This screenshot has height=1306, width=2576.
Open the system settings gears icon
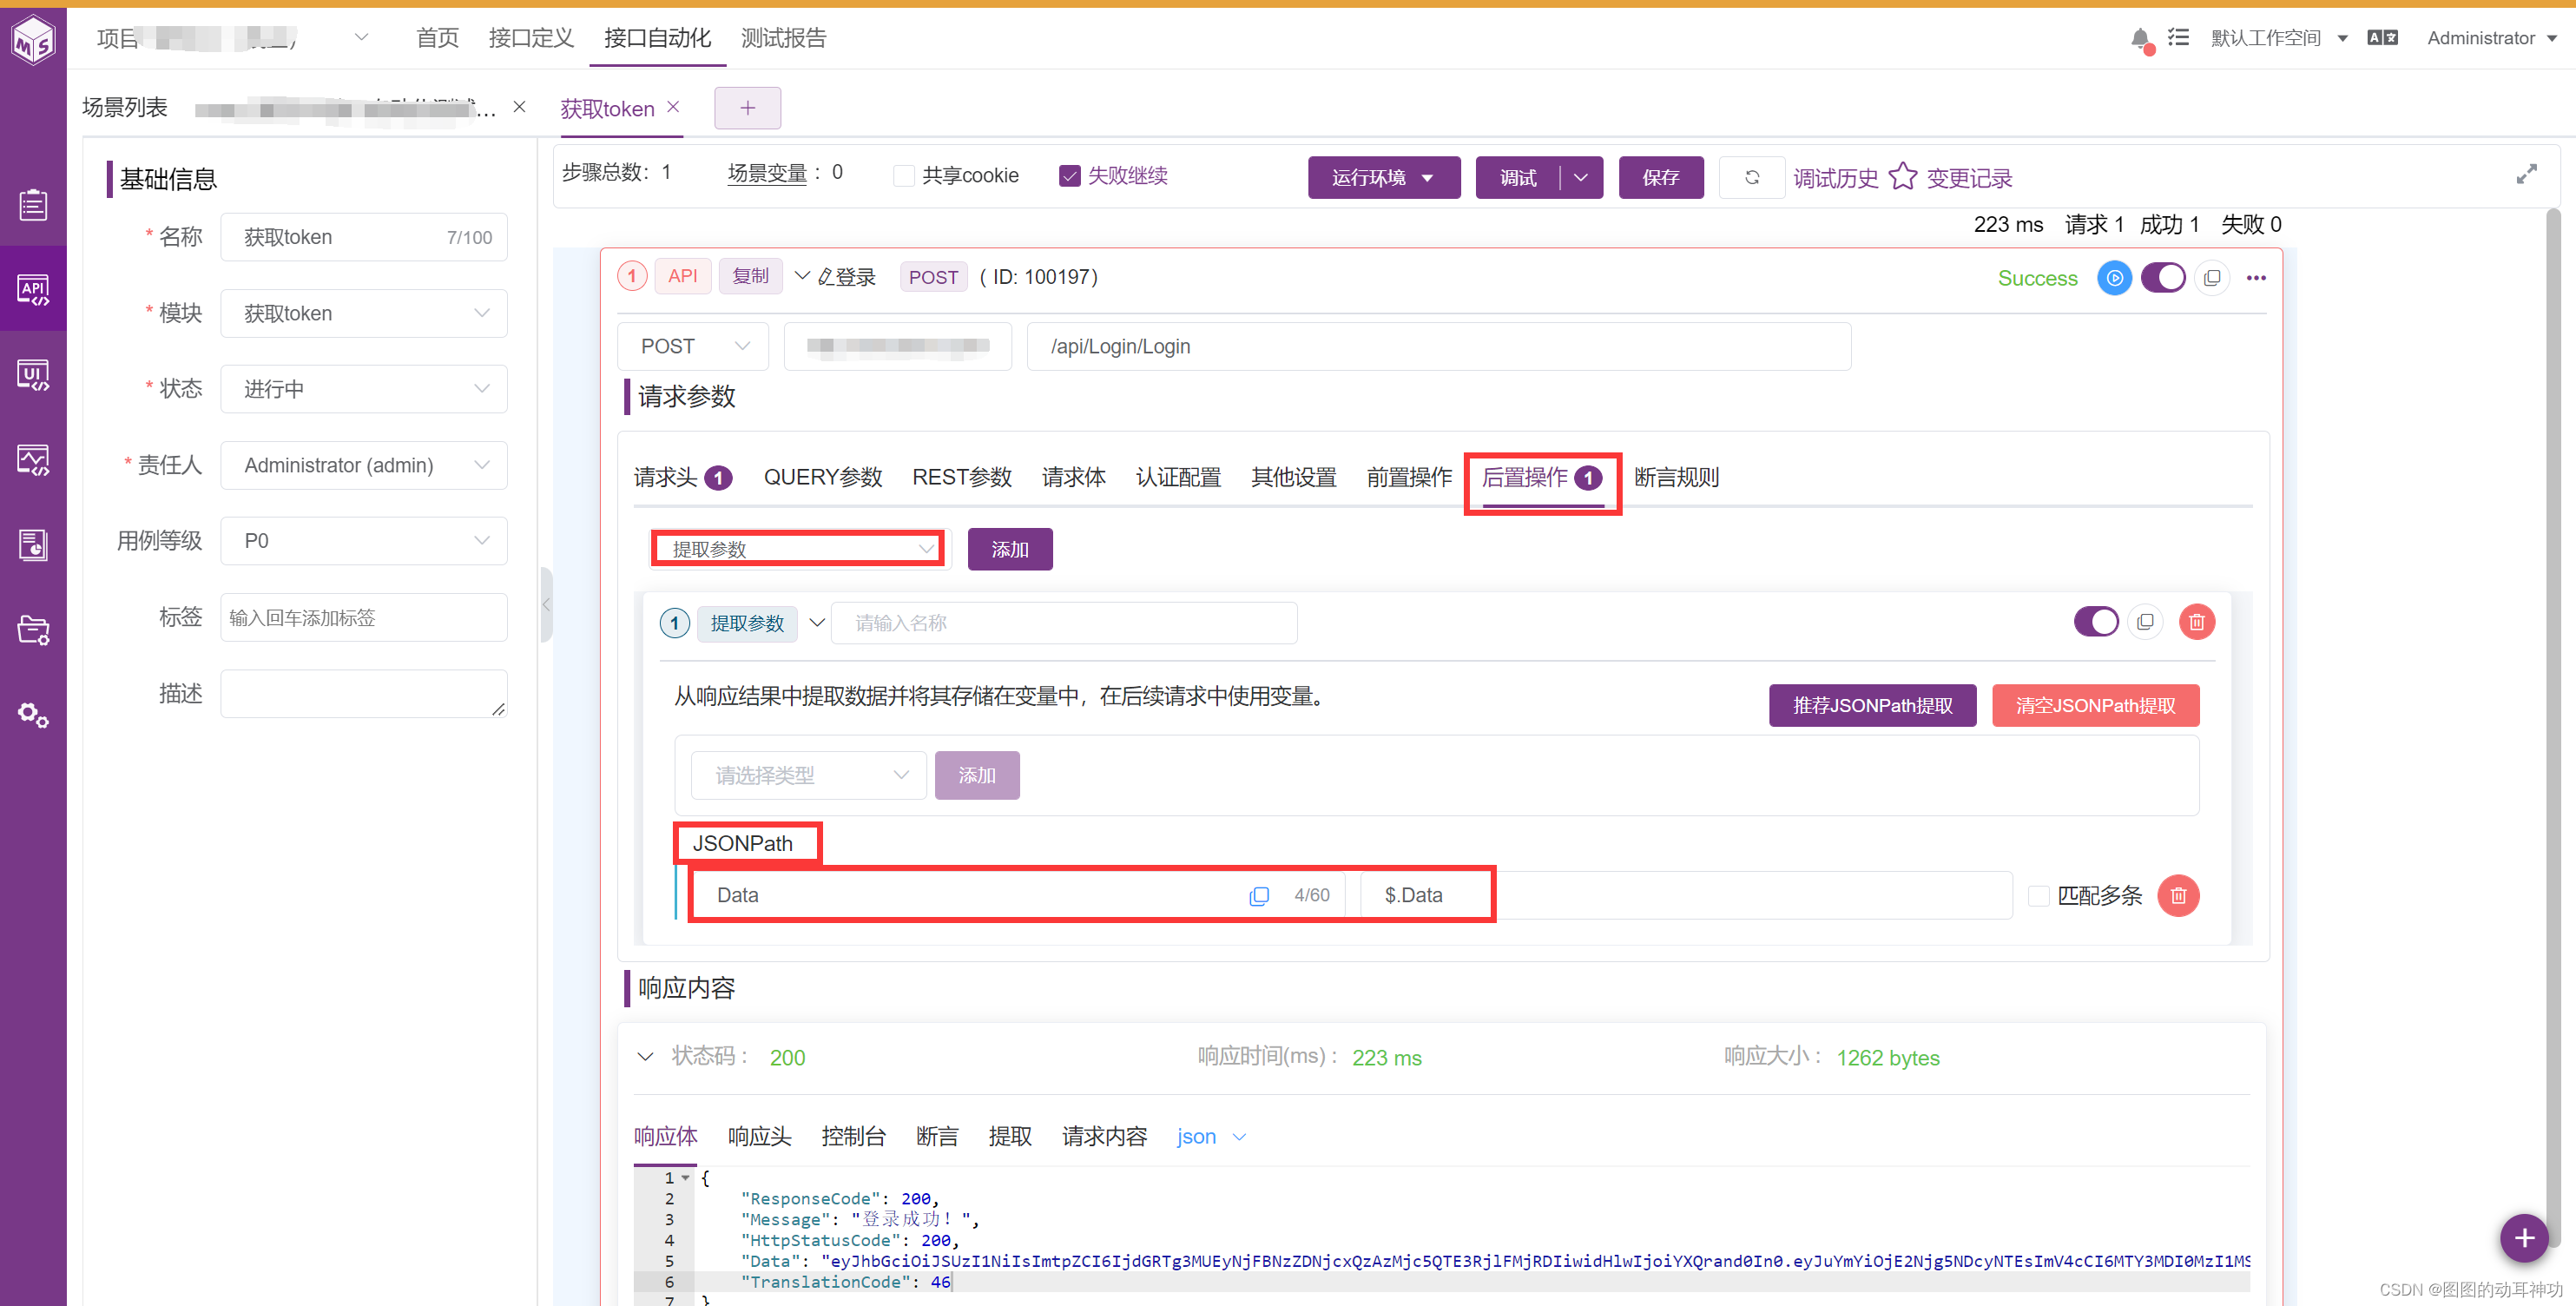coord(33,715)
